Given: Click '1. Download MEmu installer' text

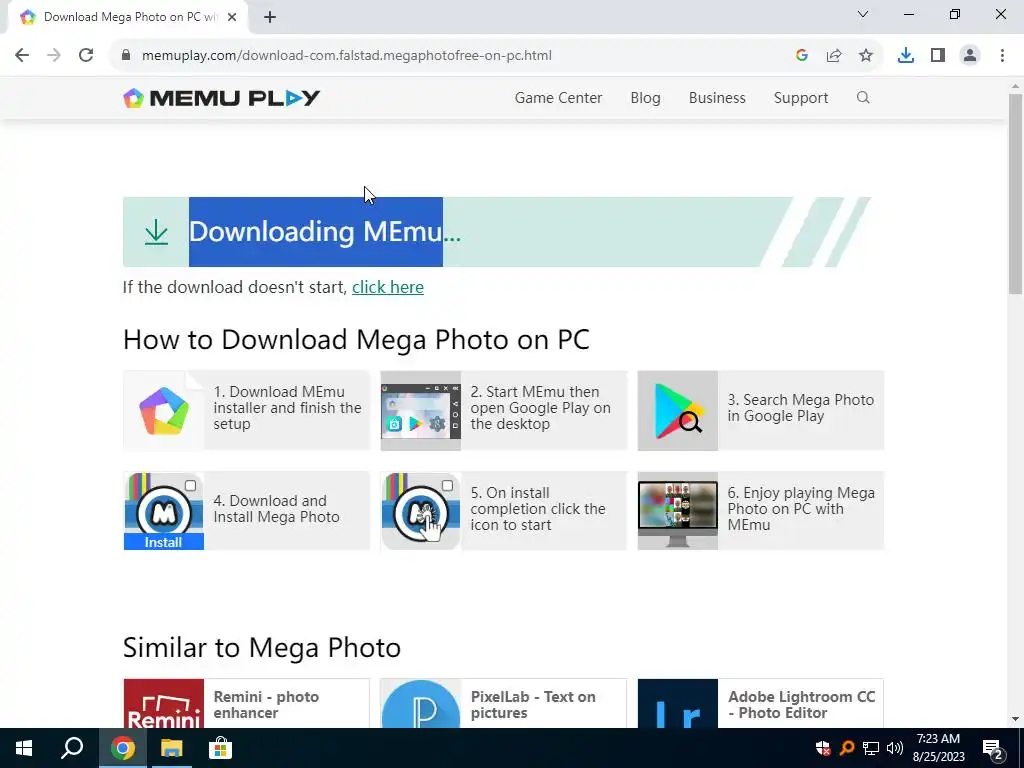Looking at the screenshot, I should [287, 408].
